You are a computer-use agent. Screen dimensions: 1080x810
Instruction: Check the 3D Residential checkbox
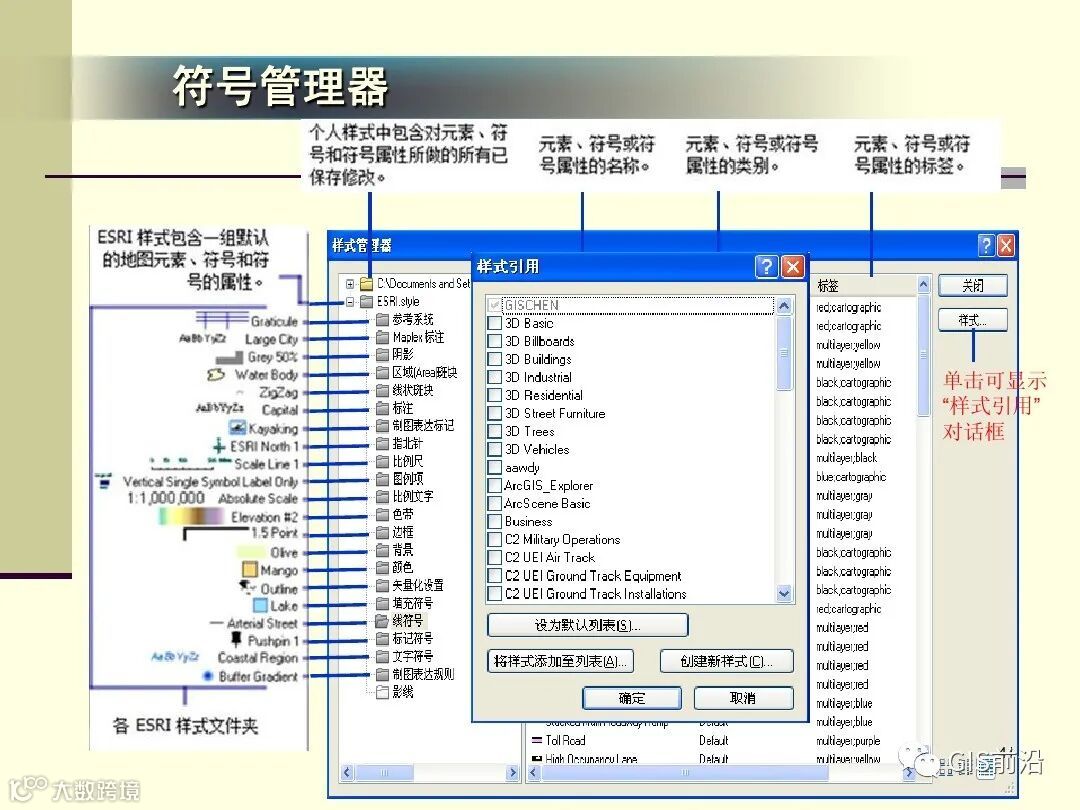pos(495,395)
